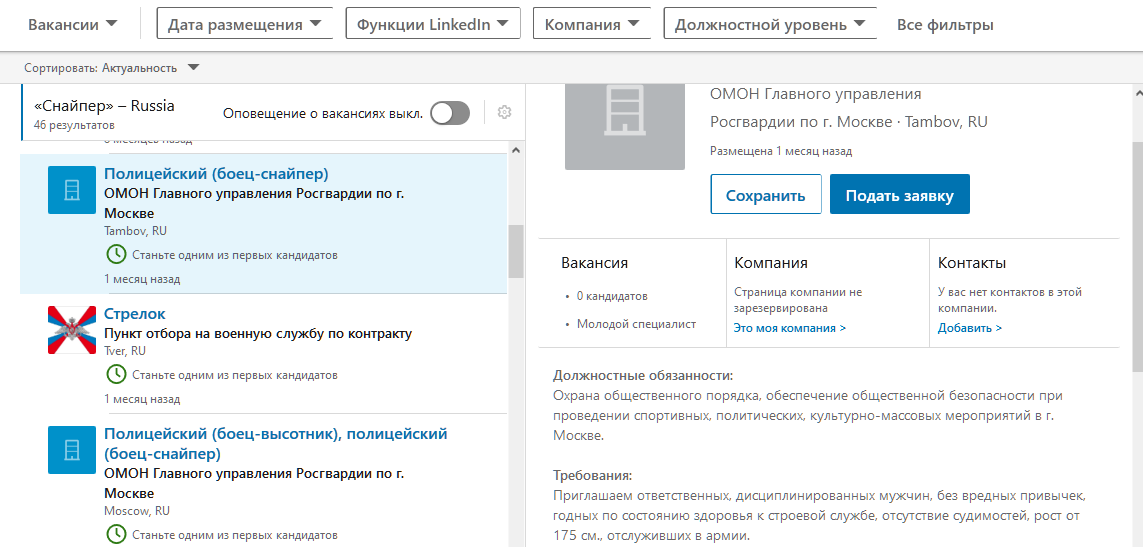Open the job alert settings gear

504,112
